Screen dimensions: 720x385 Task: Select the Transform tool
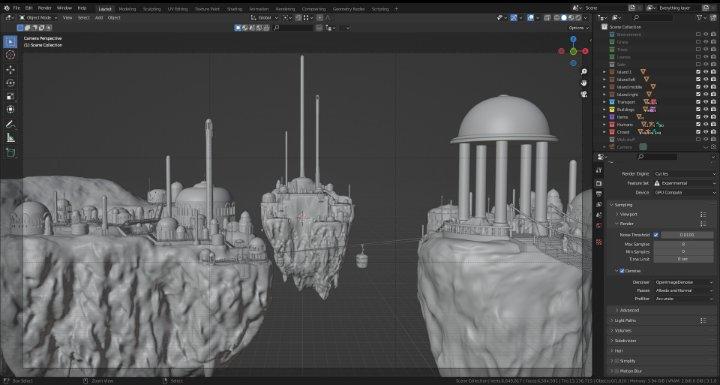[x=10, y=110]
